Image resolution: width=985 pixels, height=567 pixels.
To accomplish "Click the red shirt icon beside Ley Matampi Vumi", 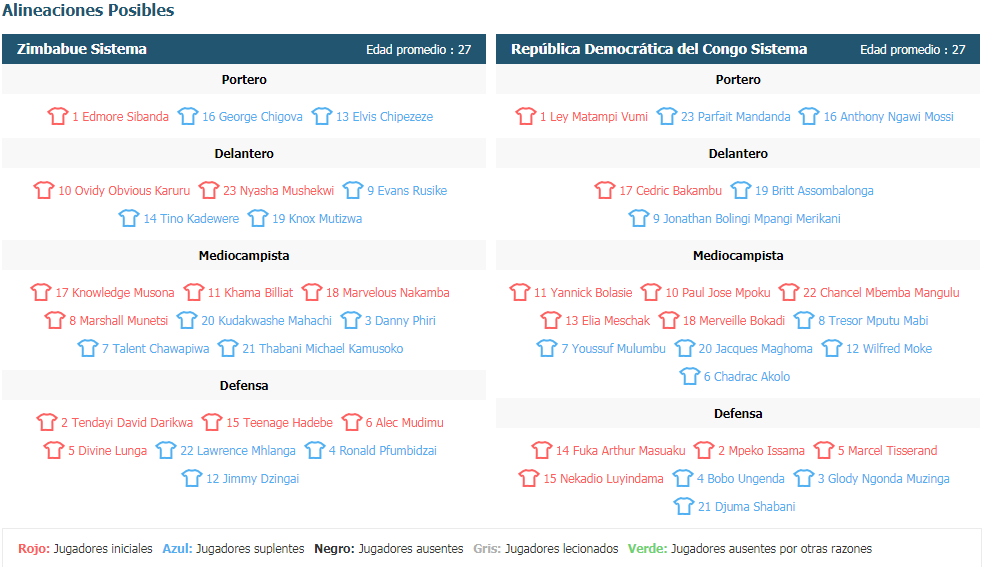I will [526, 116].
